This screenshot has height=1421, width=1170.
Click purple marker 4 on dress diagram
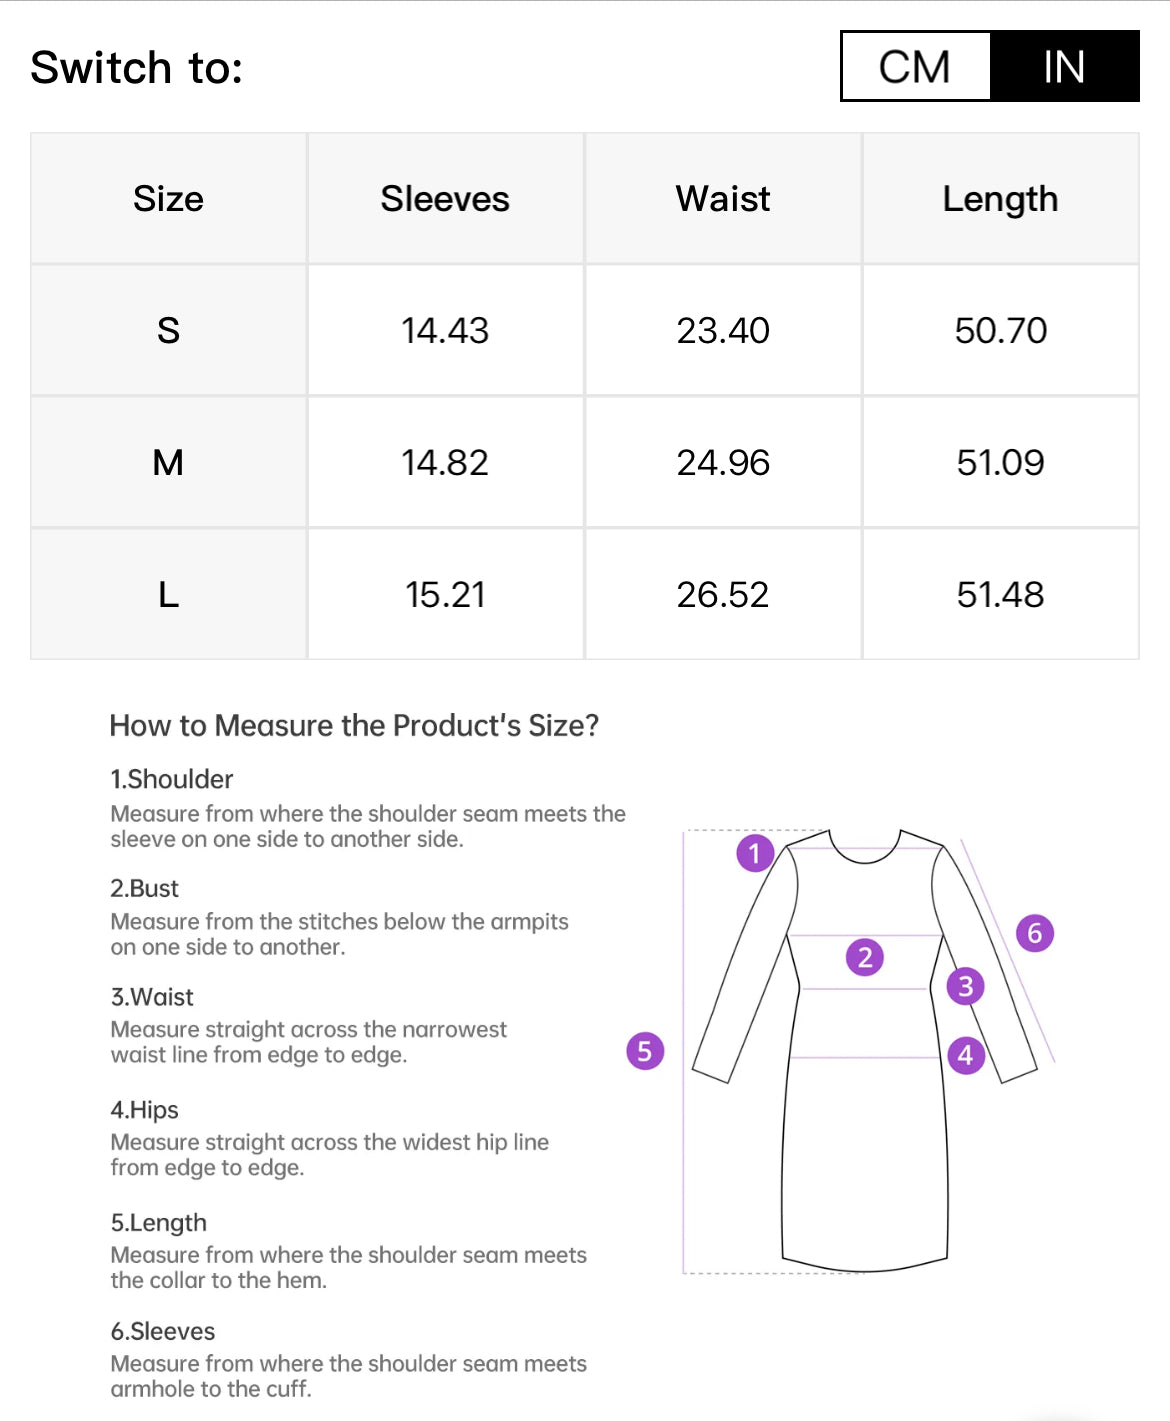pos(965,1054)
